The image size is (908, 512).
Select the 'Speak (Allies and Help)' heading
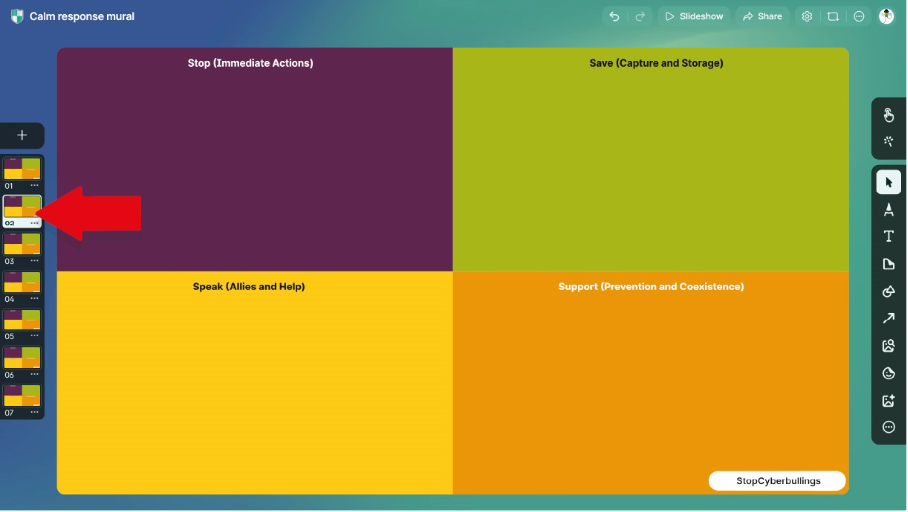pyautogui.click(x=249, y=287)
